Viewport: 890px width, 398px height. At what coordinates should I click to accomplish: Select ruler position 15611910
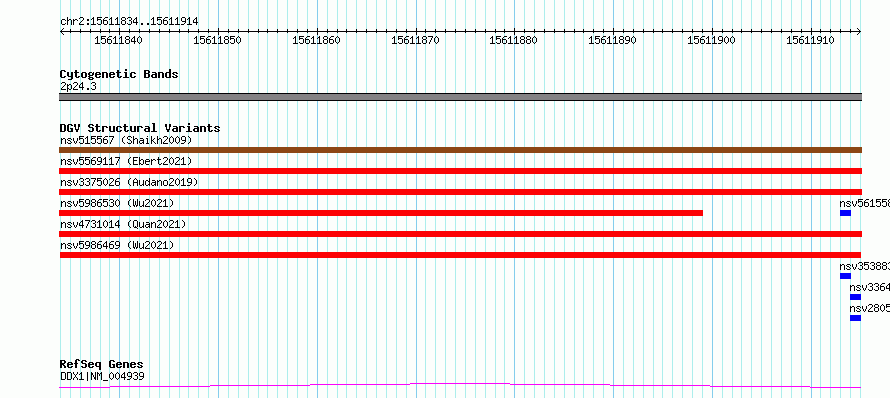811,40
